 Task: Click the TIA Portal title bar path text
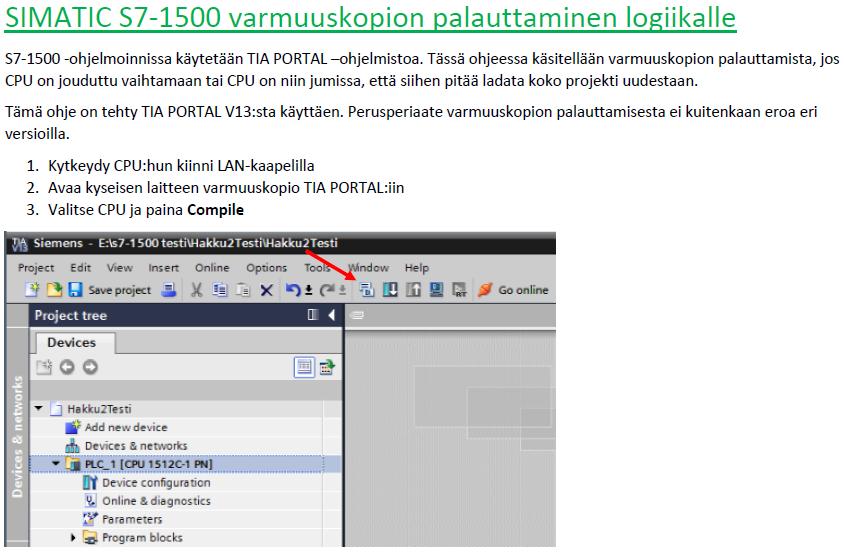pos(217,243)
